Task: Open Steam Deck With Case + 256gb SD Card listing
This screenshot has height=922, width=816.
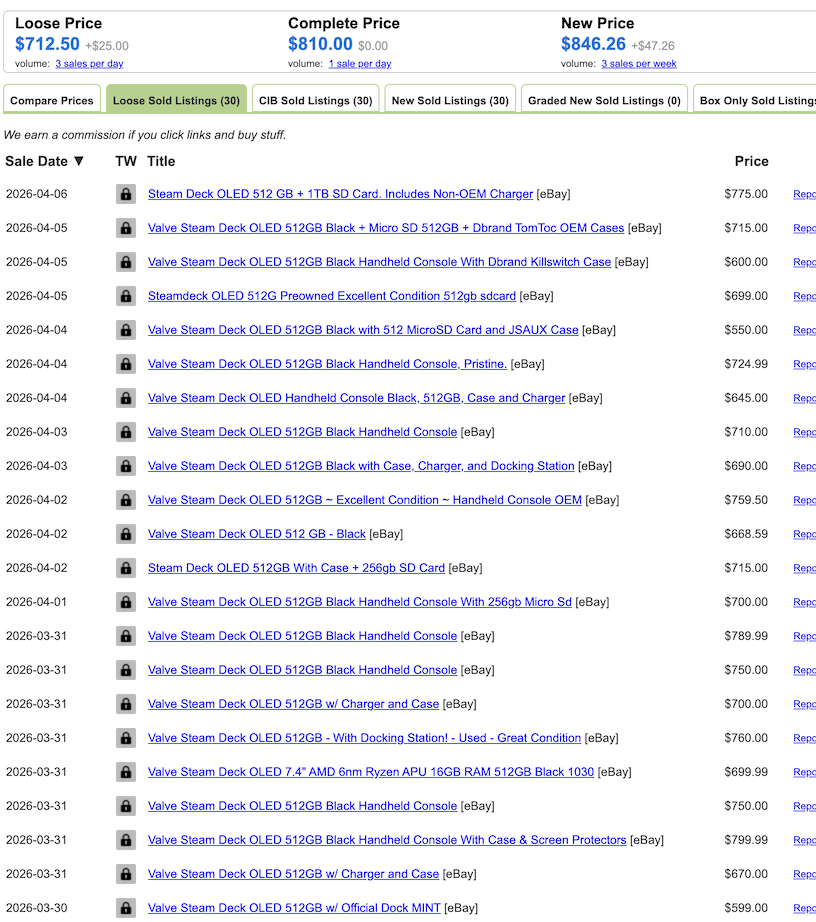Action: (296, 568)
